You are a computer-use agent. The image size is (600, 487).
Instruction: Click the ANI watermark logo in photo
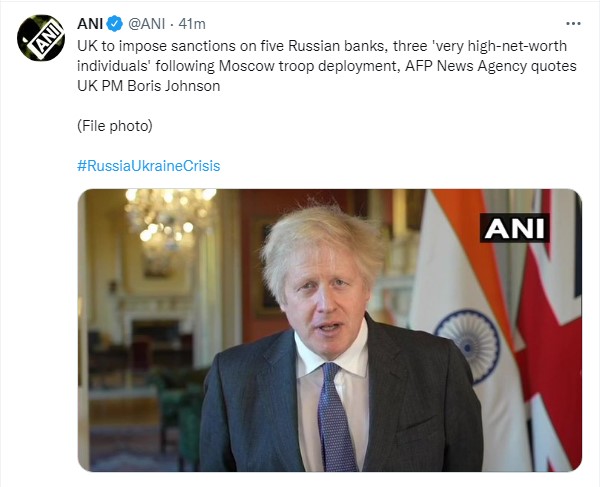pos(515,228)
